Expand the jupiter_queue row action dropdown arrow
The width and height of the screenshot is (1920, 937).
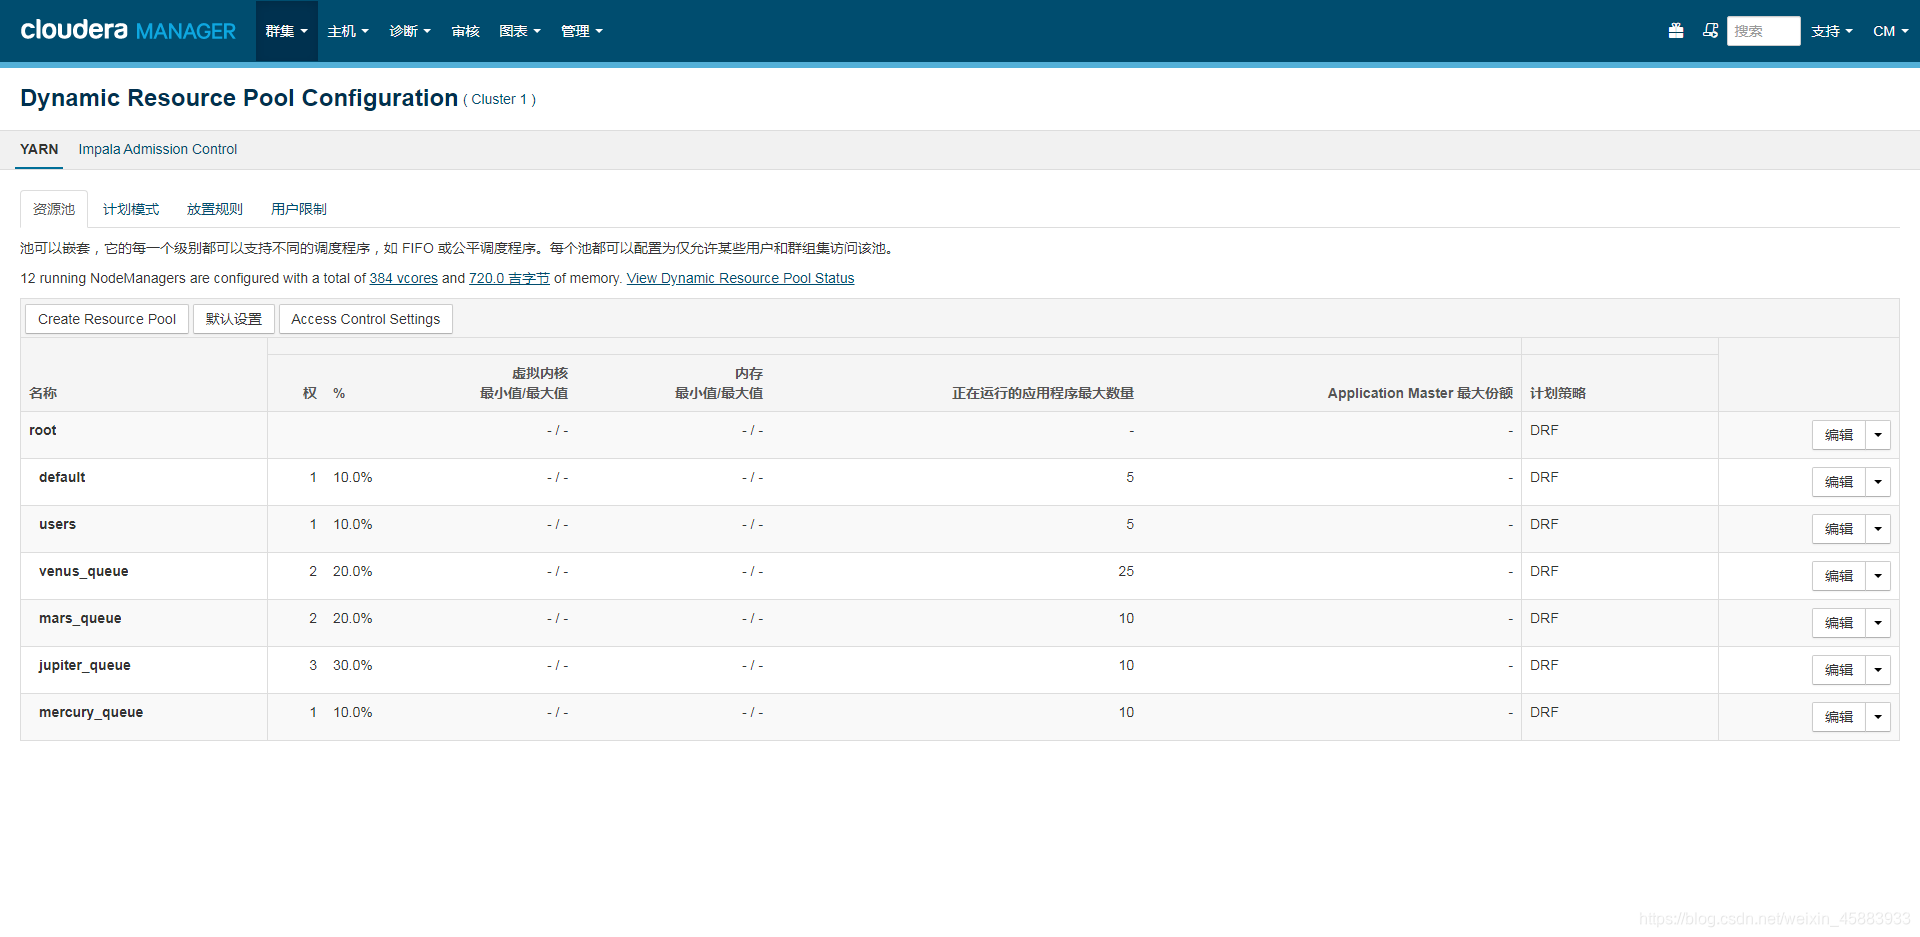pyautogui.click(x=1878, y=670)
